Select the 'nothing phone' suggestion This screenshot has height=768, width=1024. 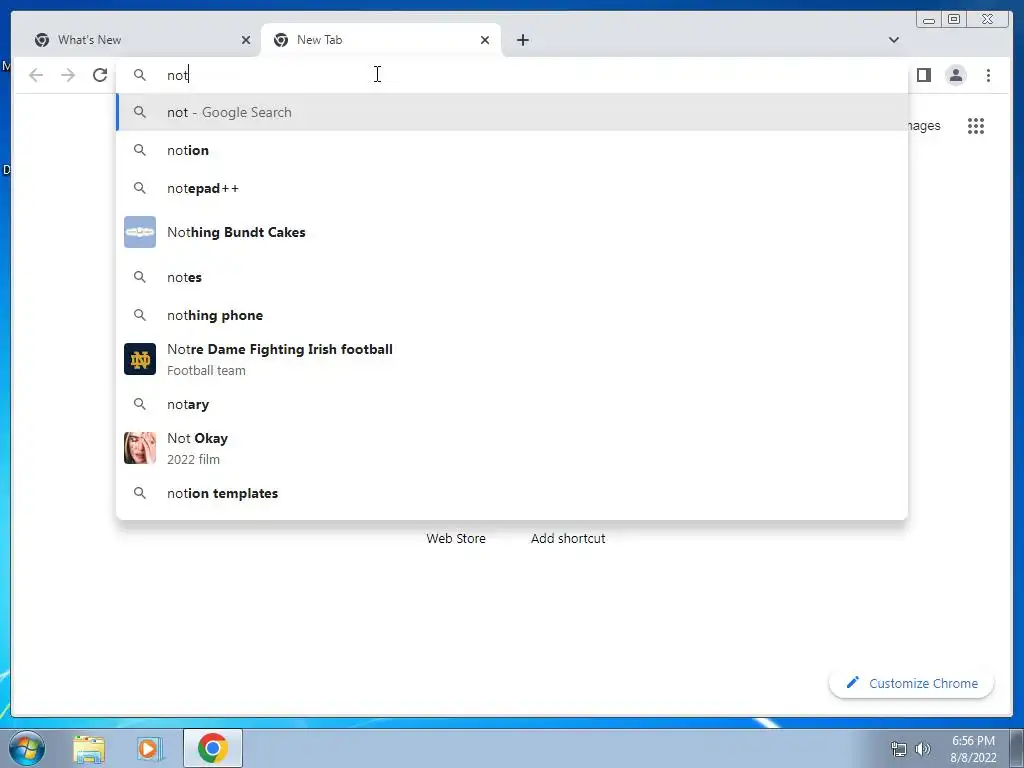pyautogui.click(x=512, y=315)
